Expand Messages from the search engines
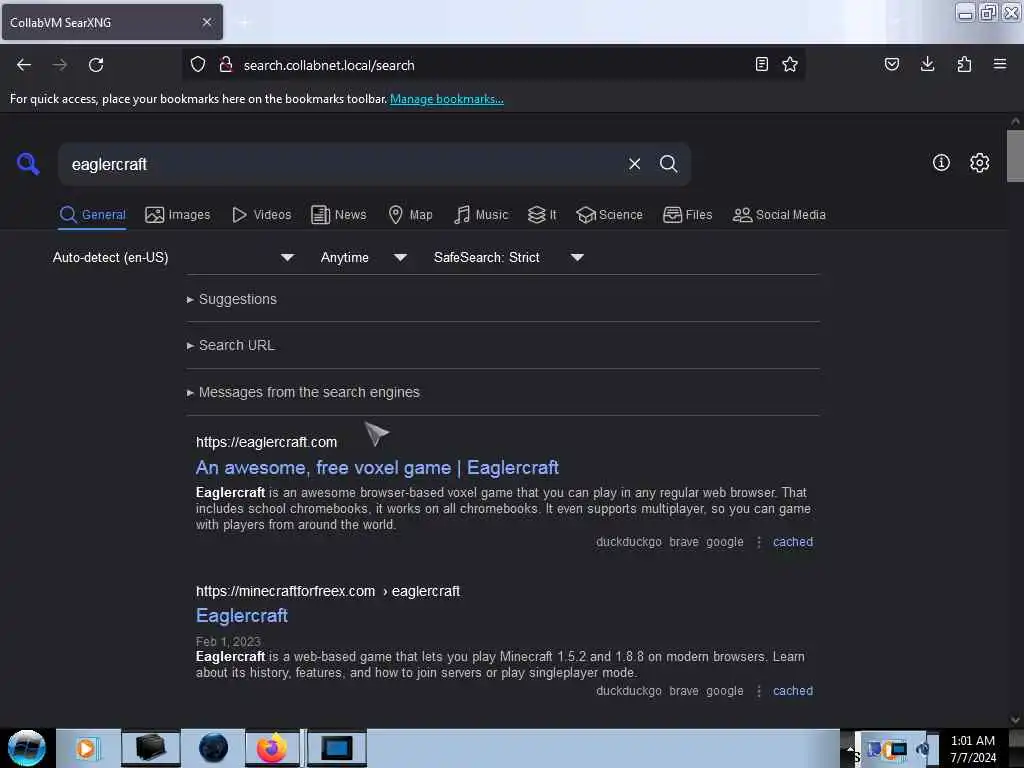Viewport: 1024px width, 768px height. [303, 392]
